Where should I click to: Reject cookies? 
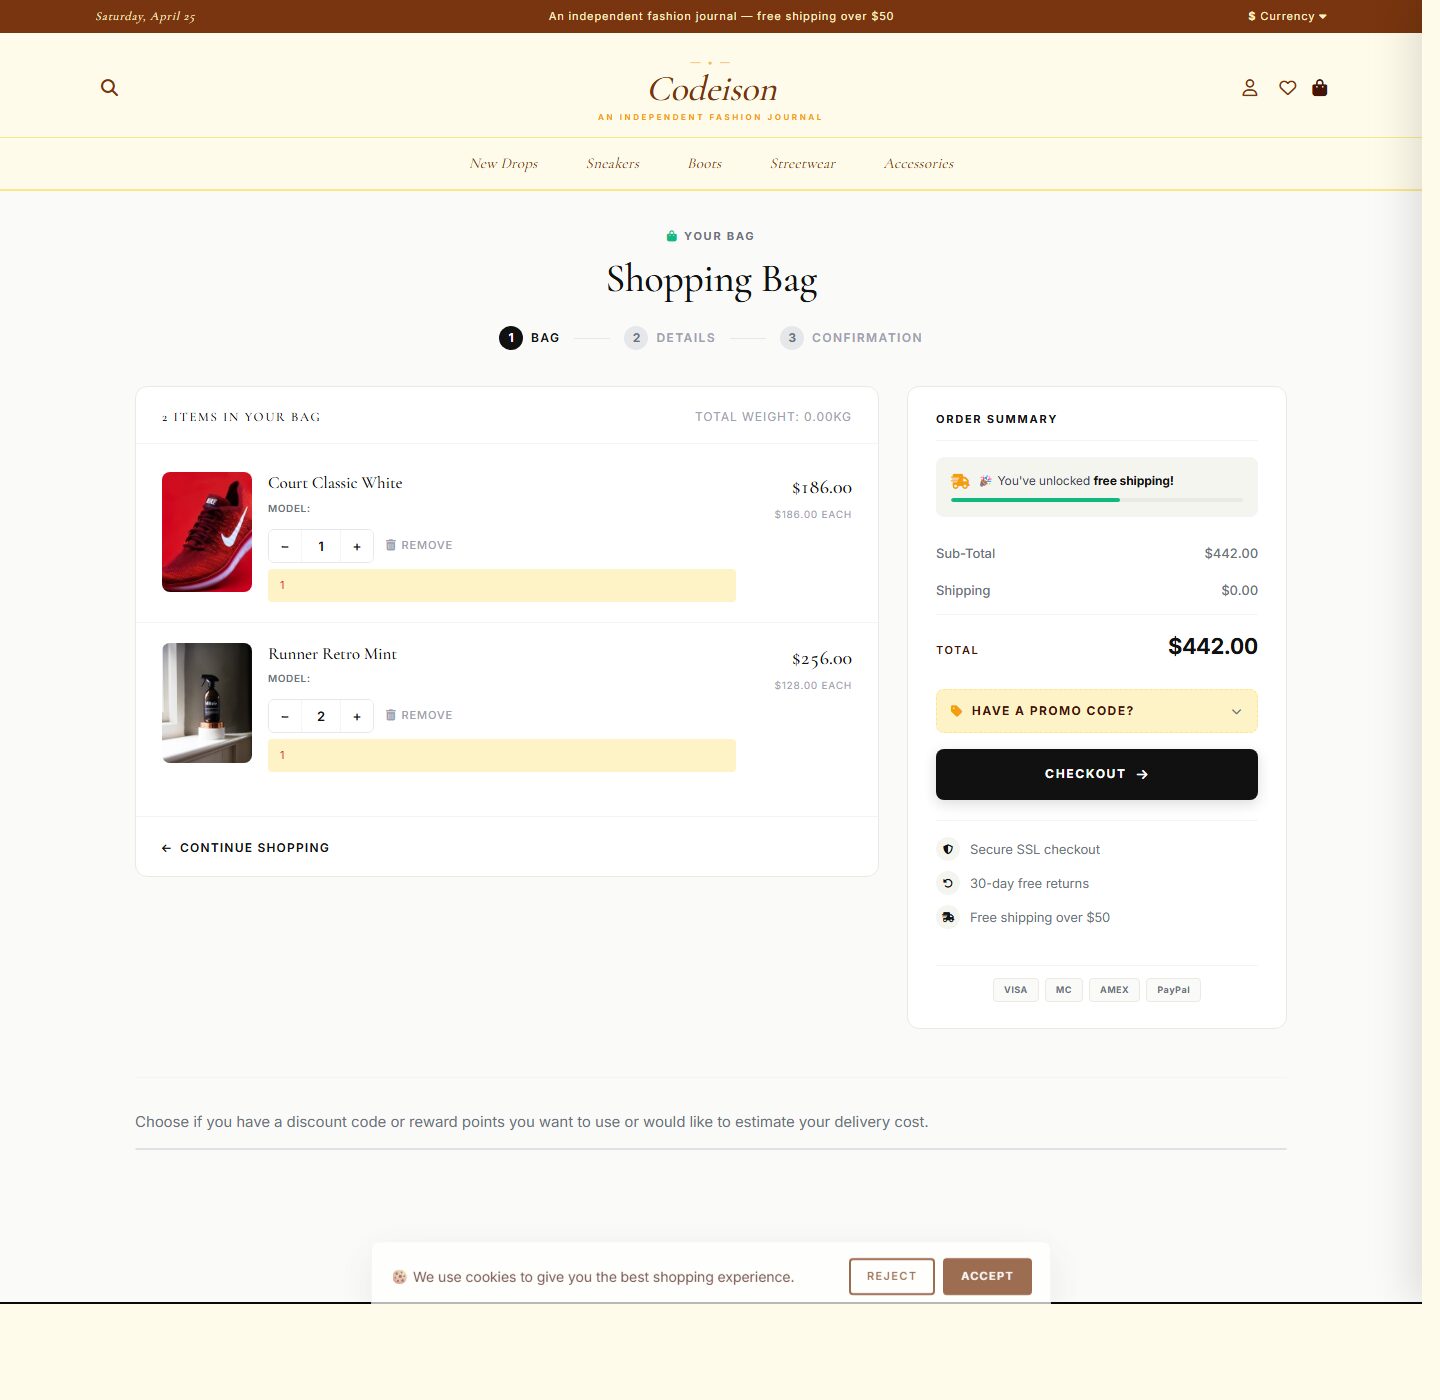892,1276
